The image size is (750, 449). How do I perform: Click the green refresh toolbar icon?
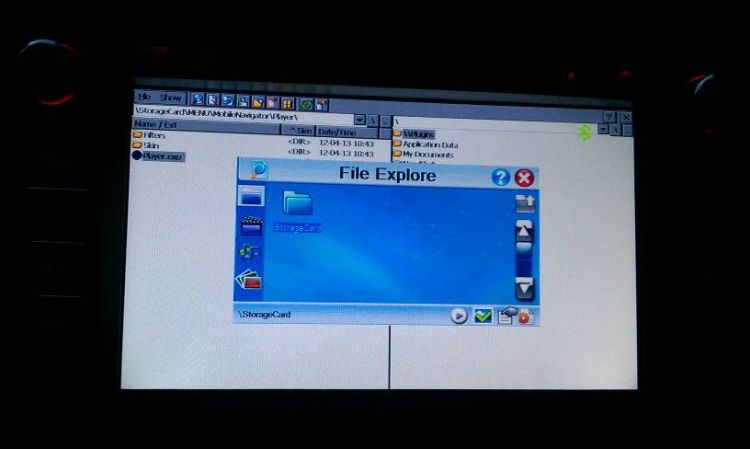click(306, 104)
